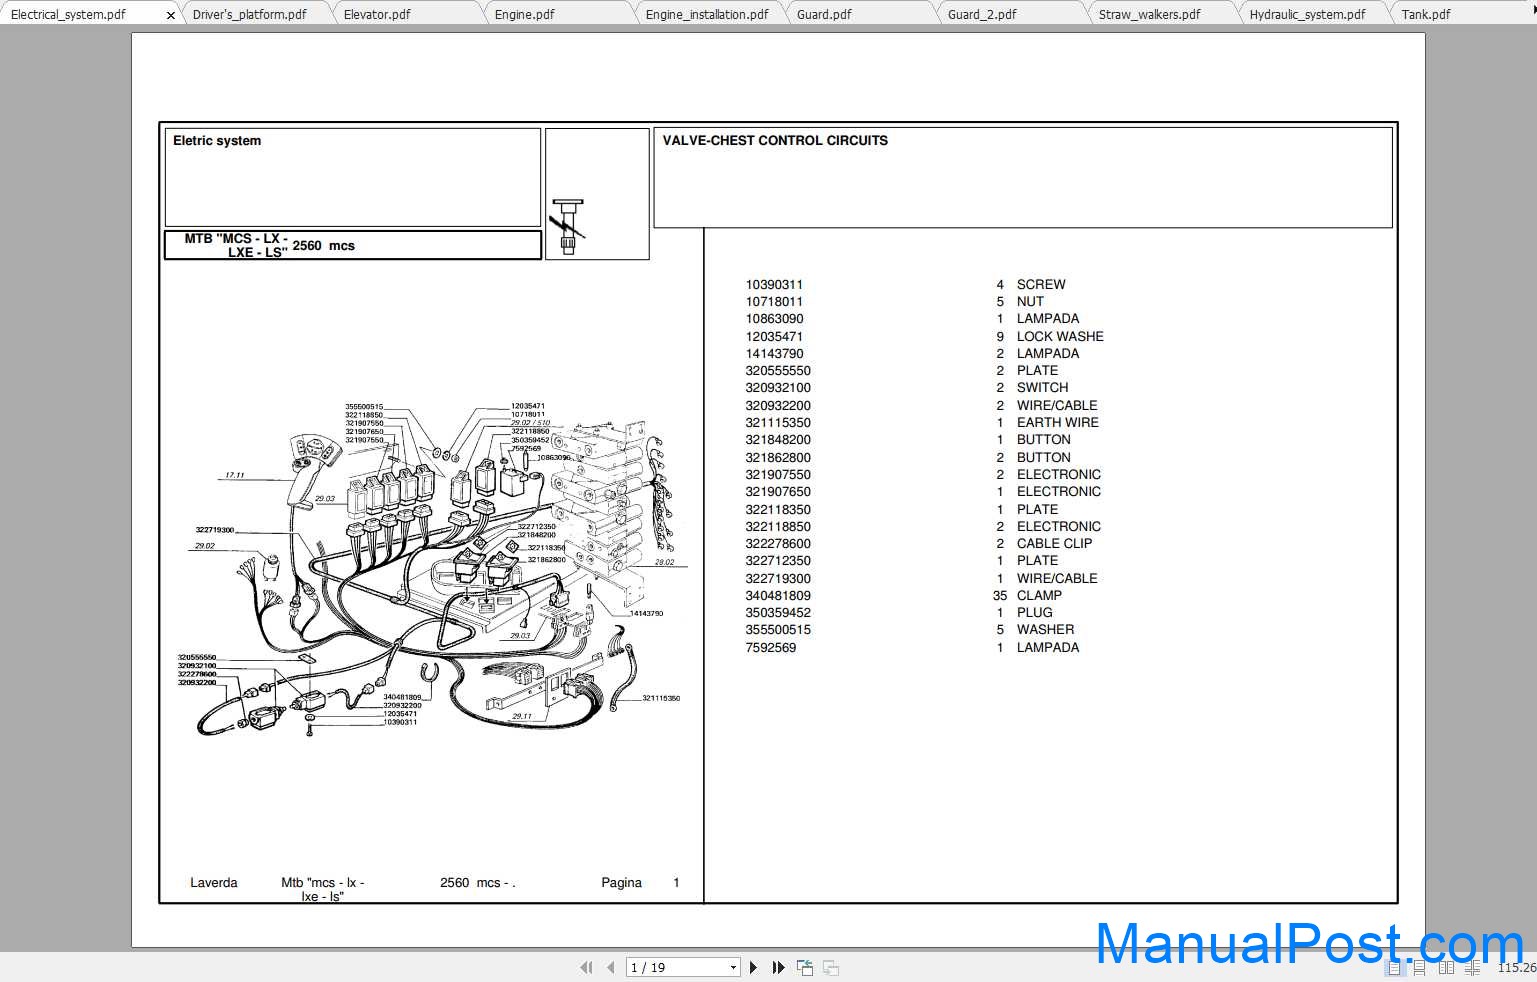Click the CLAMP description text
The width and height of the screenshot is (1537, 982).
pos(1039,596)
